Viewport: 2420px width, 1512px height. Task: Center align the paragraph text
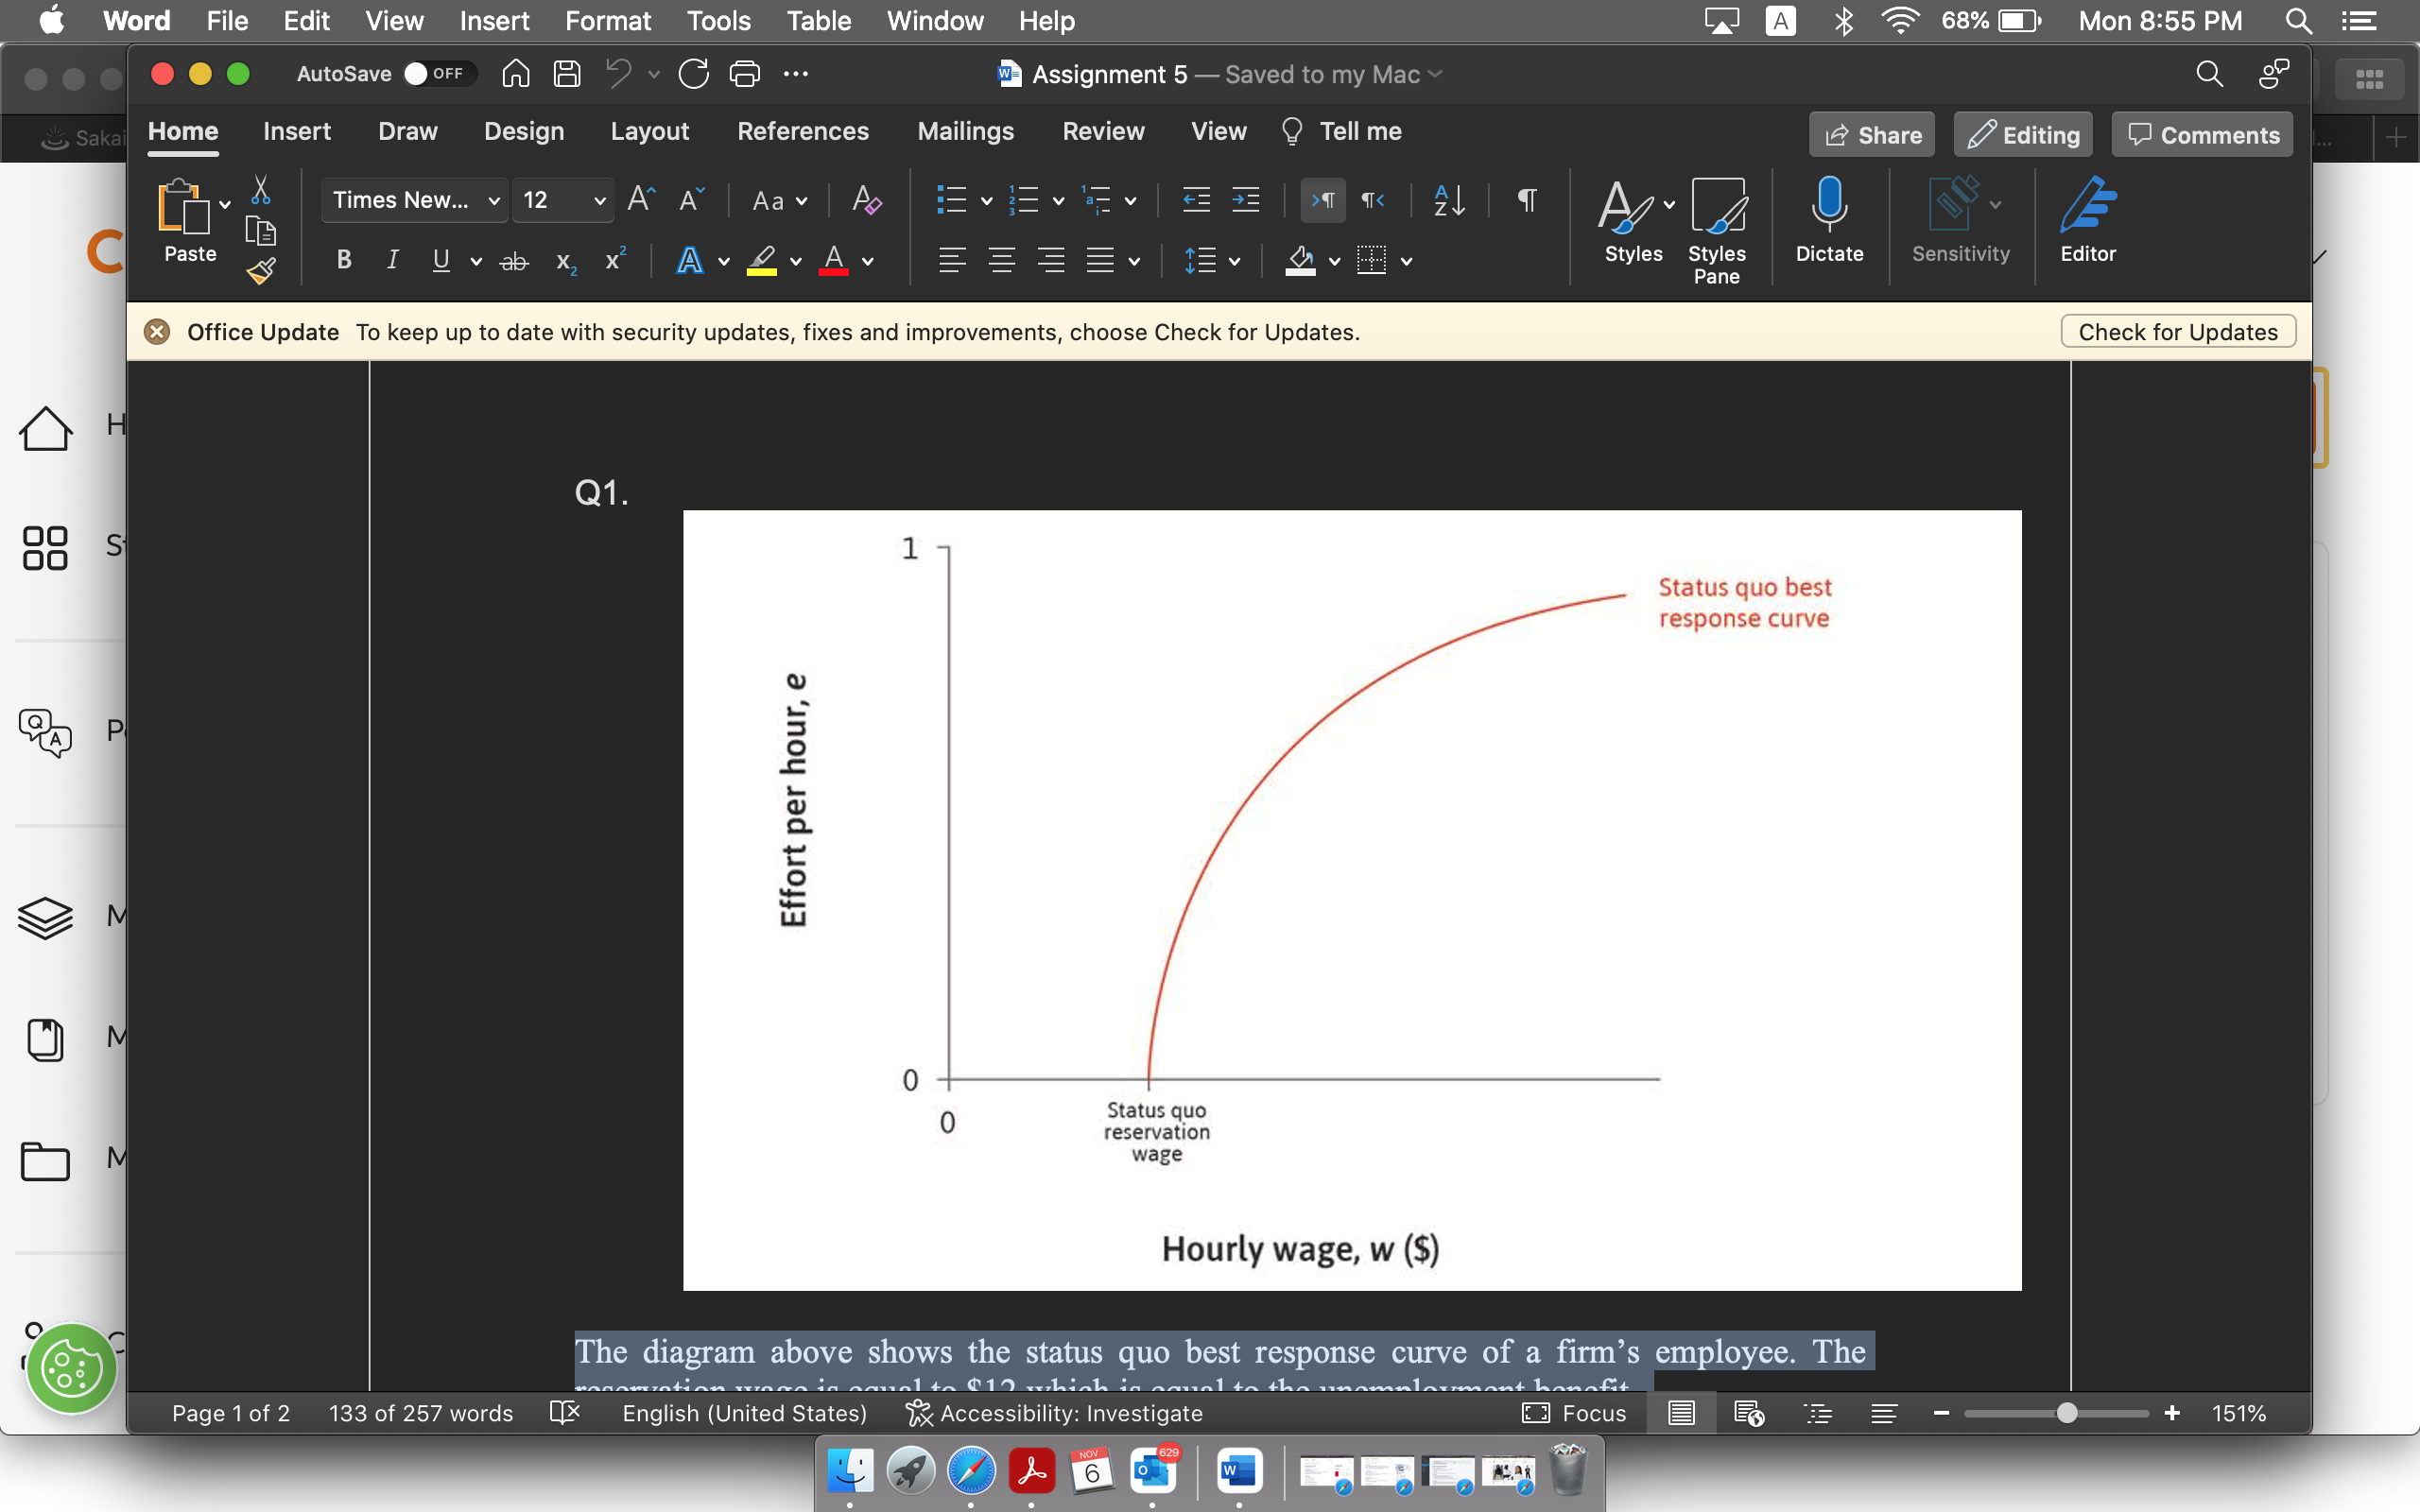[x=1001, y=261]
